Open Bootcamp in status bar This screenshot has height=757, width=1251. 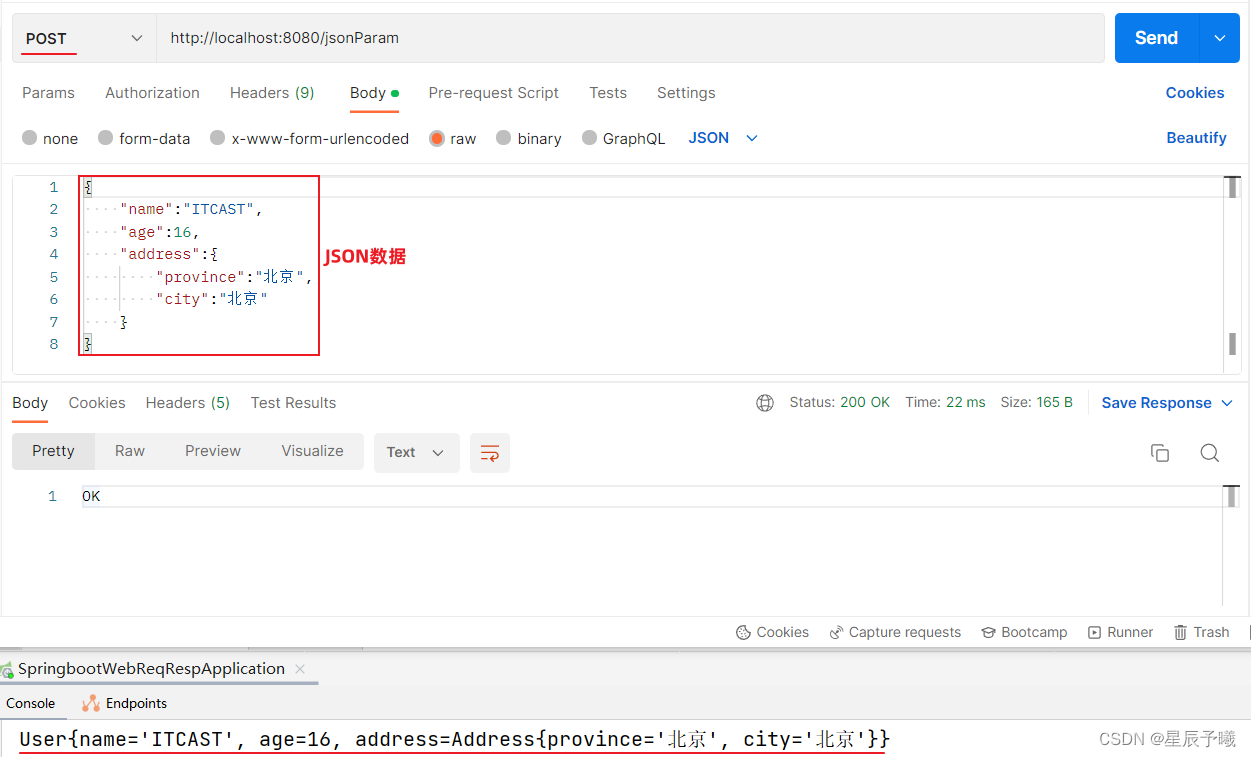tap(1024, 632)
